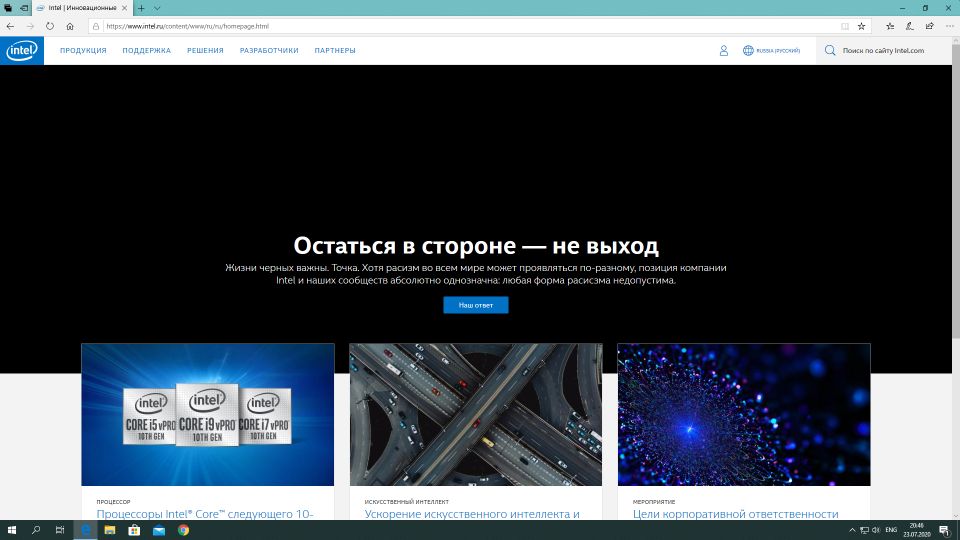The height and width of the screenshot is (540, 960).
Task: Click the page vertical scrollbar thumb
Action: pyautogui.click(x=956, y=190)
